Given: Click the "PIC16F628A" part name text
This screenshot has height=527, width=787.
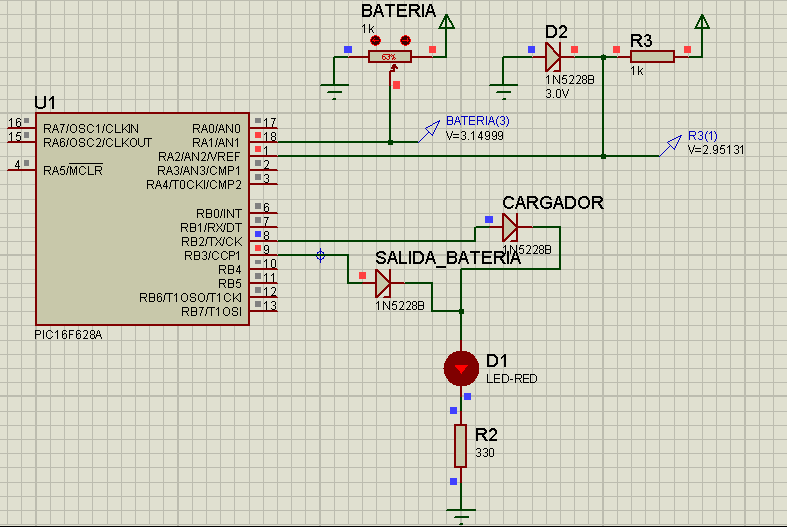Looking at the screenshot, I should [x=68, y=335].
